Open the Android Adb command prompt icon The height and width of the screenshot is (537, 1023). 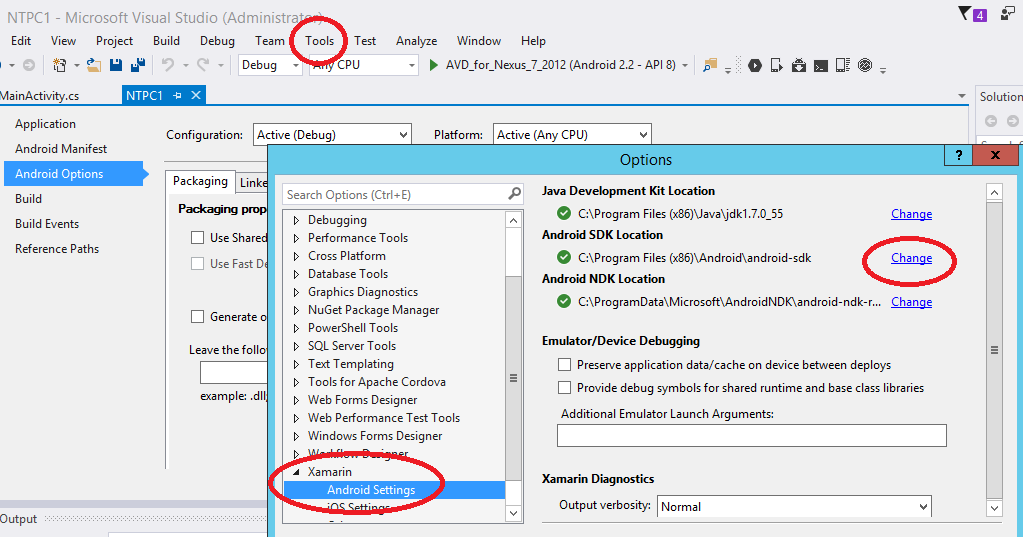coord(821,65)
